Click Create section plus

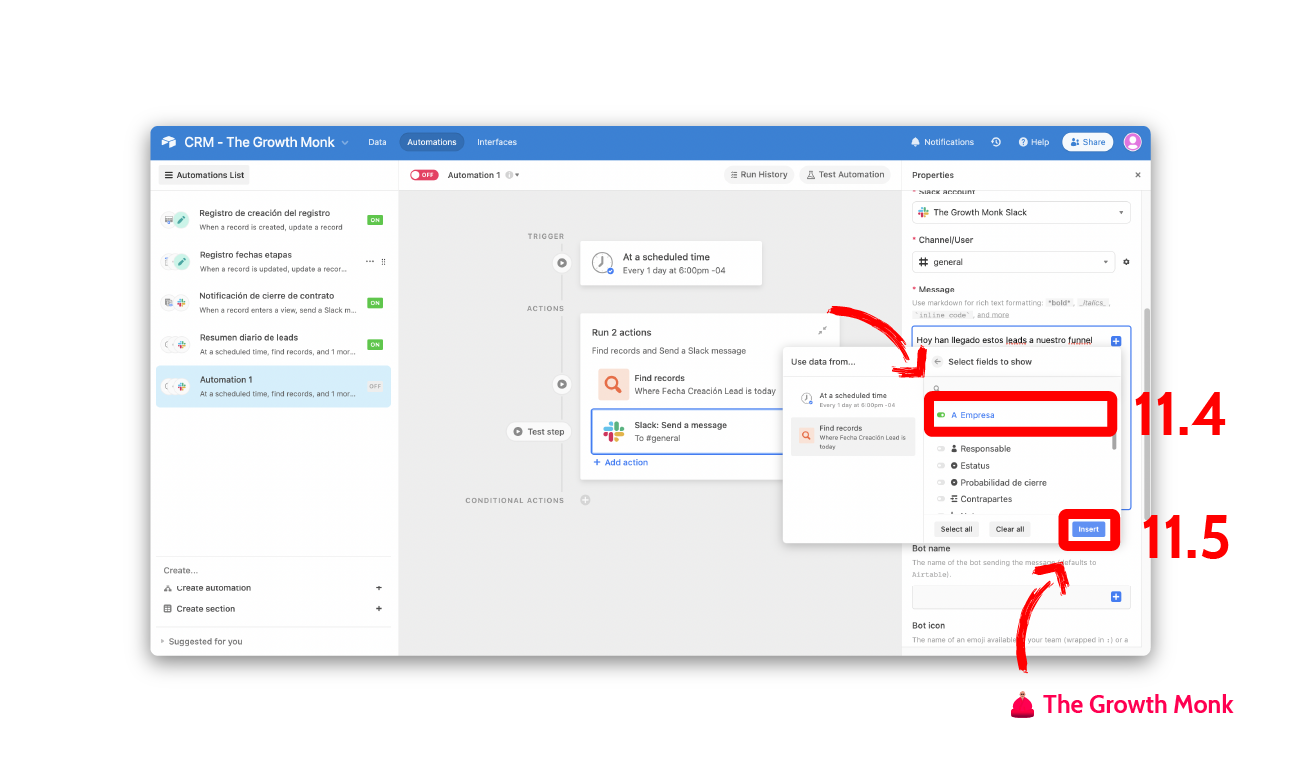click(378, 608)
